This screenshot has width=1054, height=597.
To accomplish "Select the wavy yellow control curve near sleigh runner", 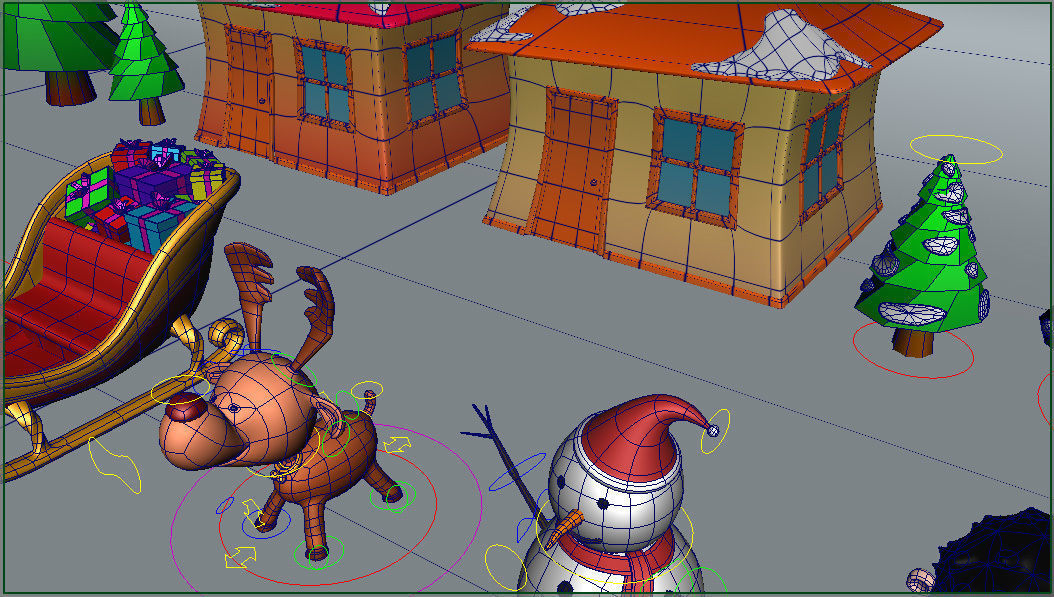I will tap(115, 465).
